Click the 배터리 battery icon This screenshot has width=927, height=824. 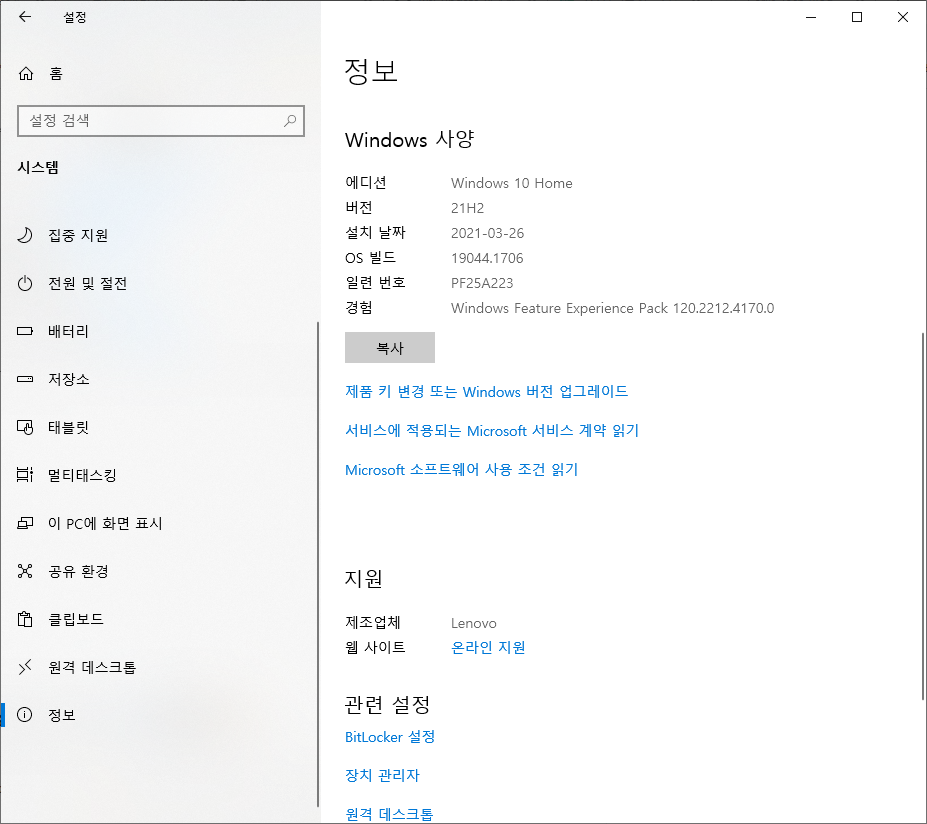pyautogui.click(x=25, y=331)
